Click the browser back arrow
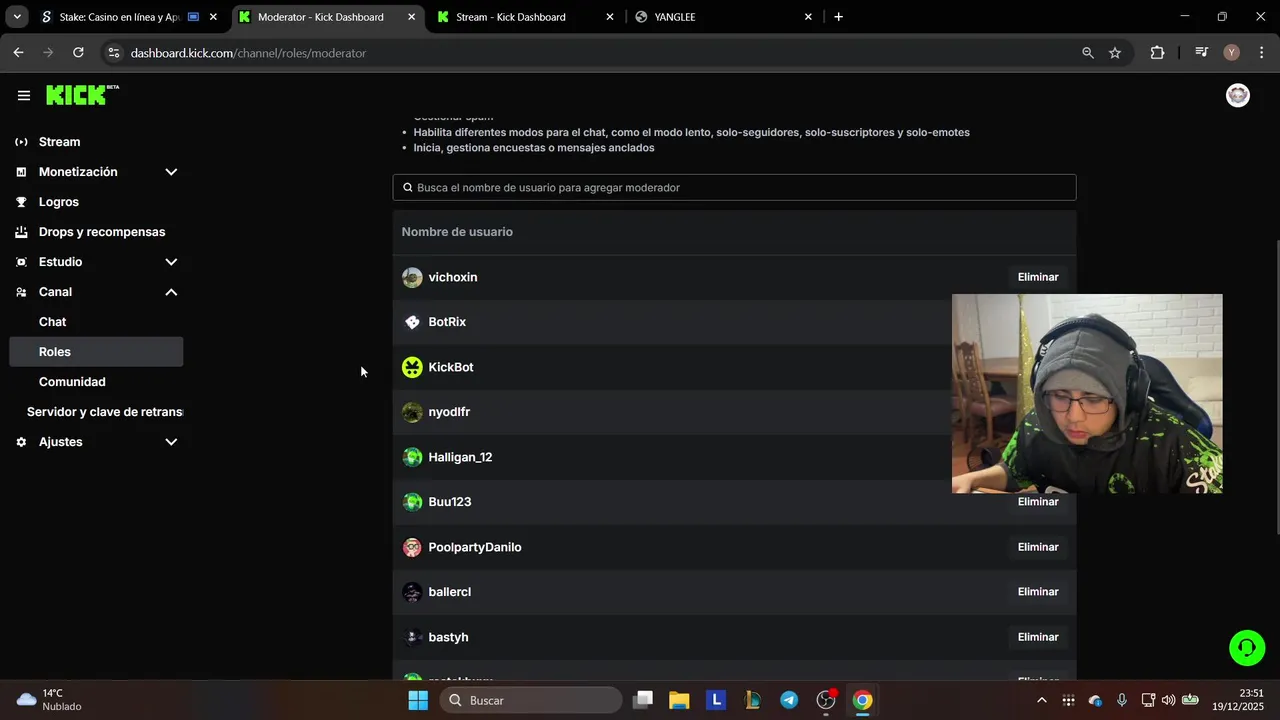This screenshot has height=720, width=1280. [x=18, y=53]
